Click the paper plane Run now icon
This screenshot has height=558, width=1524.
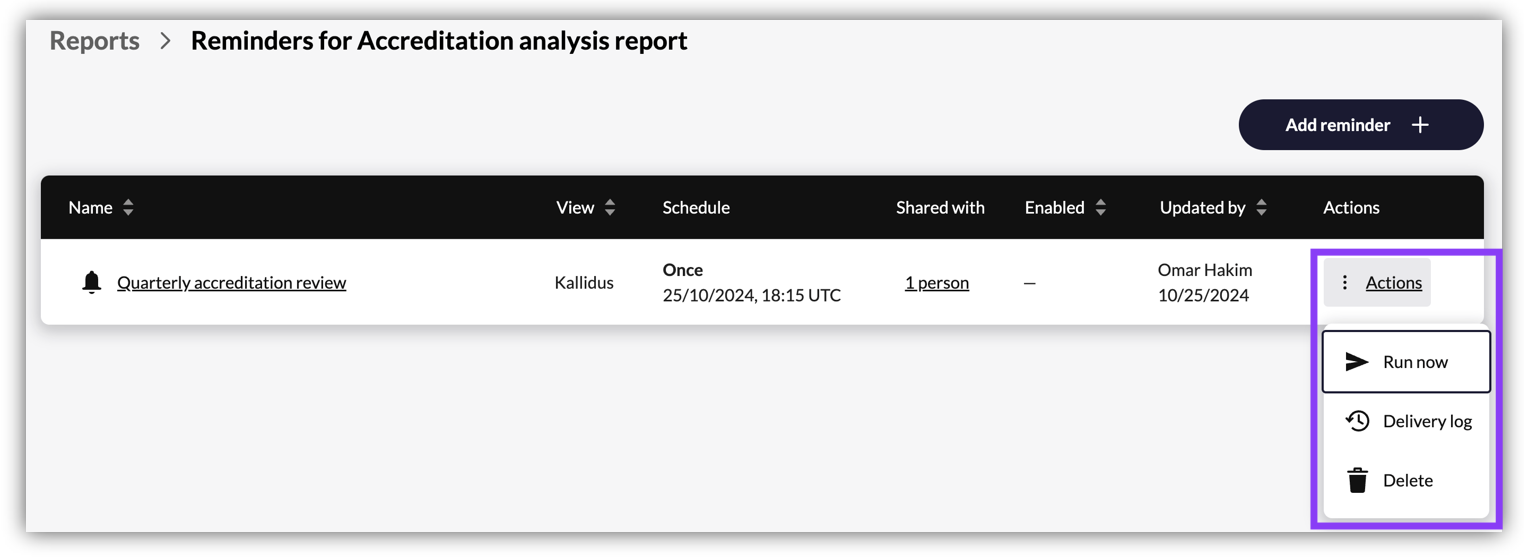1356,362
